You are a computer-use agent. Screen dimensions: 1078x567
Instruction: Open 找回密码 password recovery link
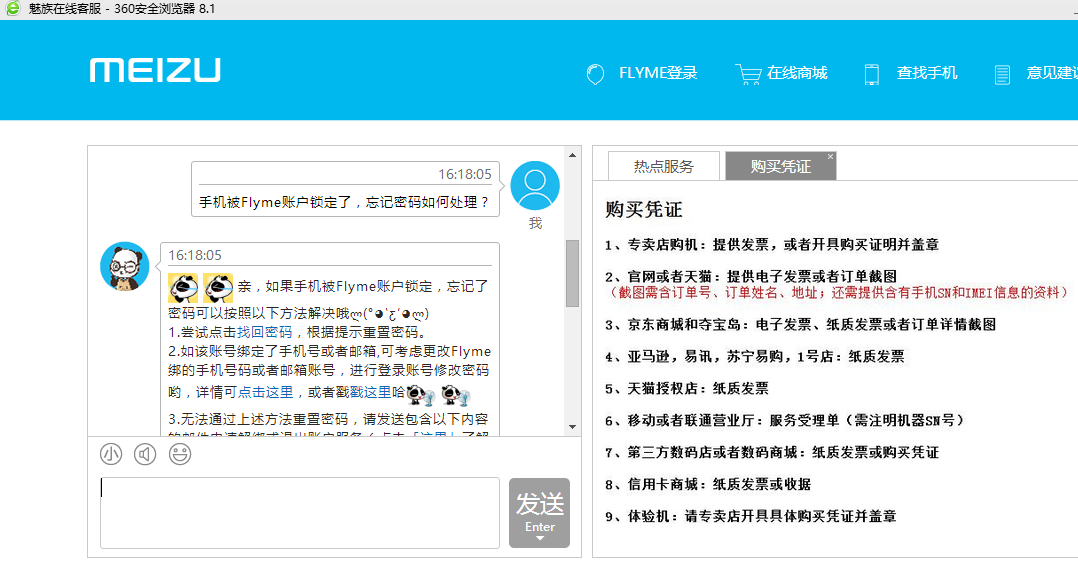[265, 332]
